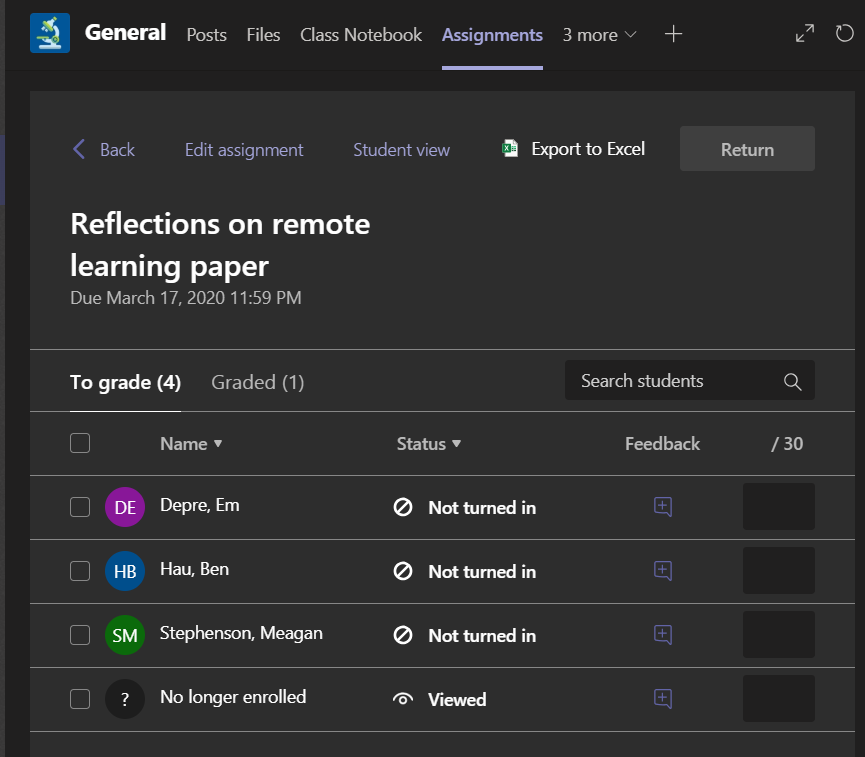
Task: Click the DE avatar for Depre, Em
Action: click(x=125, y=507)
